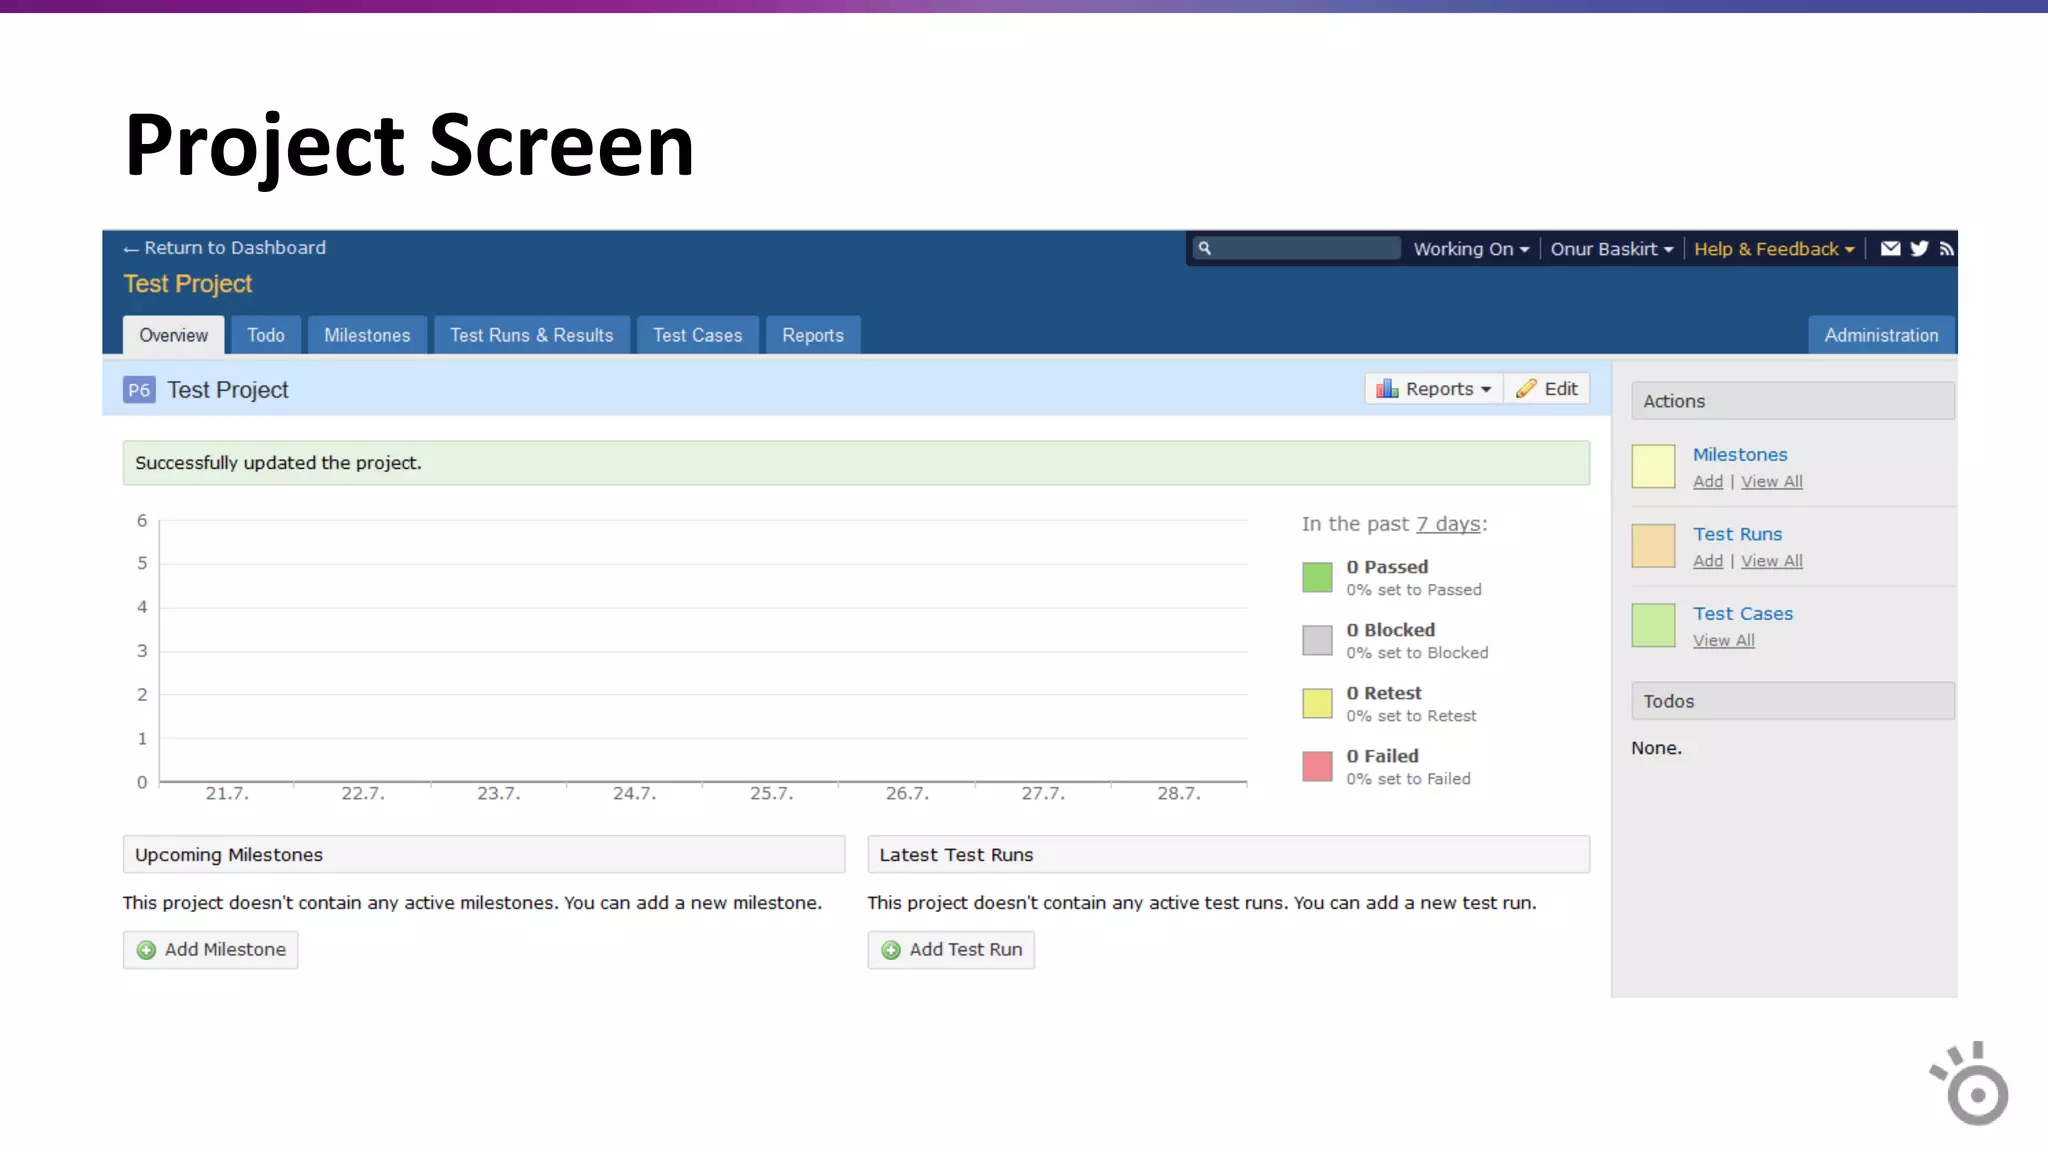Screen dimensions: 2048x1152
Task: Click Milestones link in Actions sidebar
Action: click(x=1740, y=455)
